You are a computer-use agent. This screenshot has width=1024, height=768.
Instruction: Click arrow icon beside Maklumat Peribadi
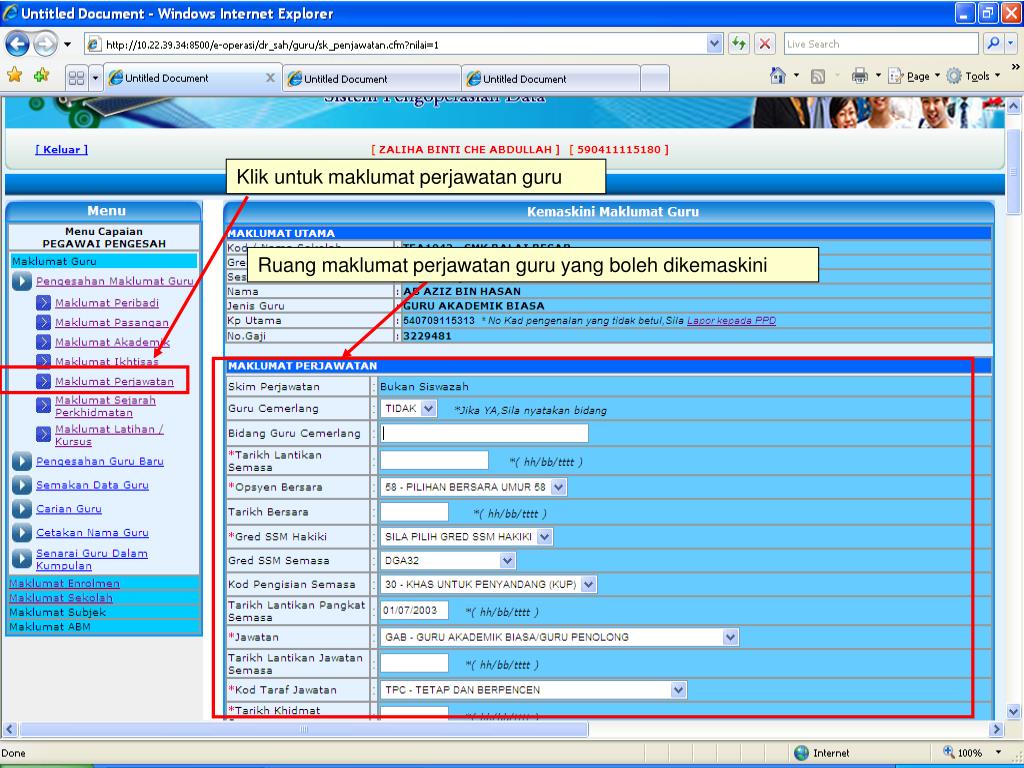[x=43, y=303]
